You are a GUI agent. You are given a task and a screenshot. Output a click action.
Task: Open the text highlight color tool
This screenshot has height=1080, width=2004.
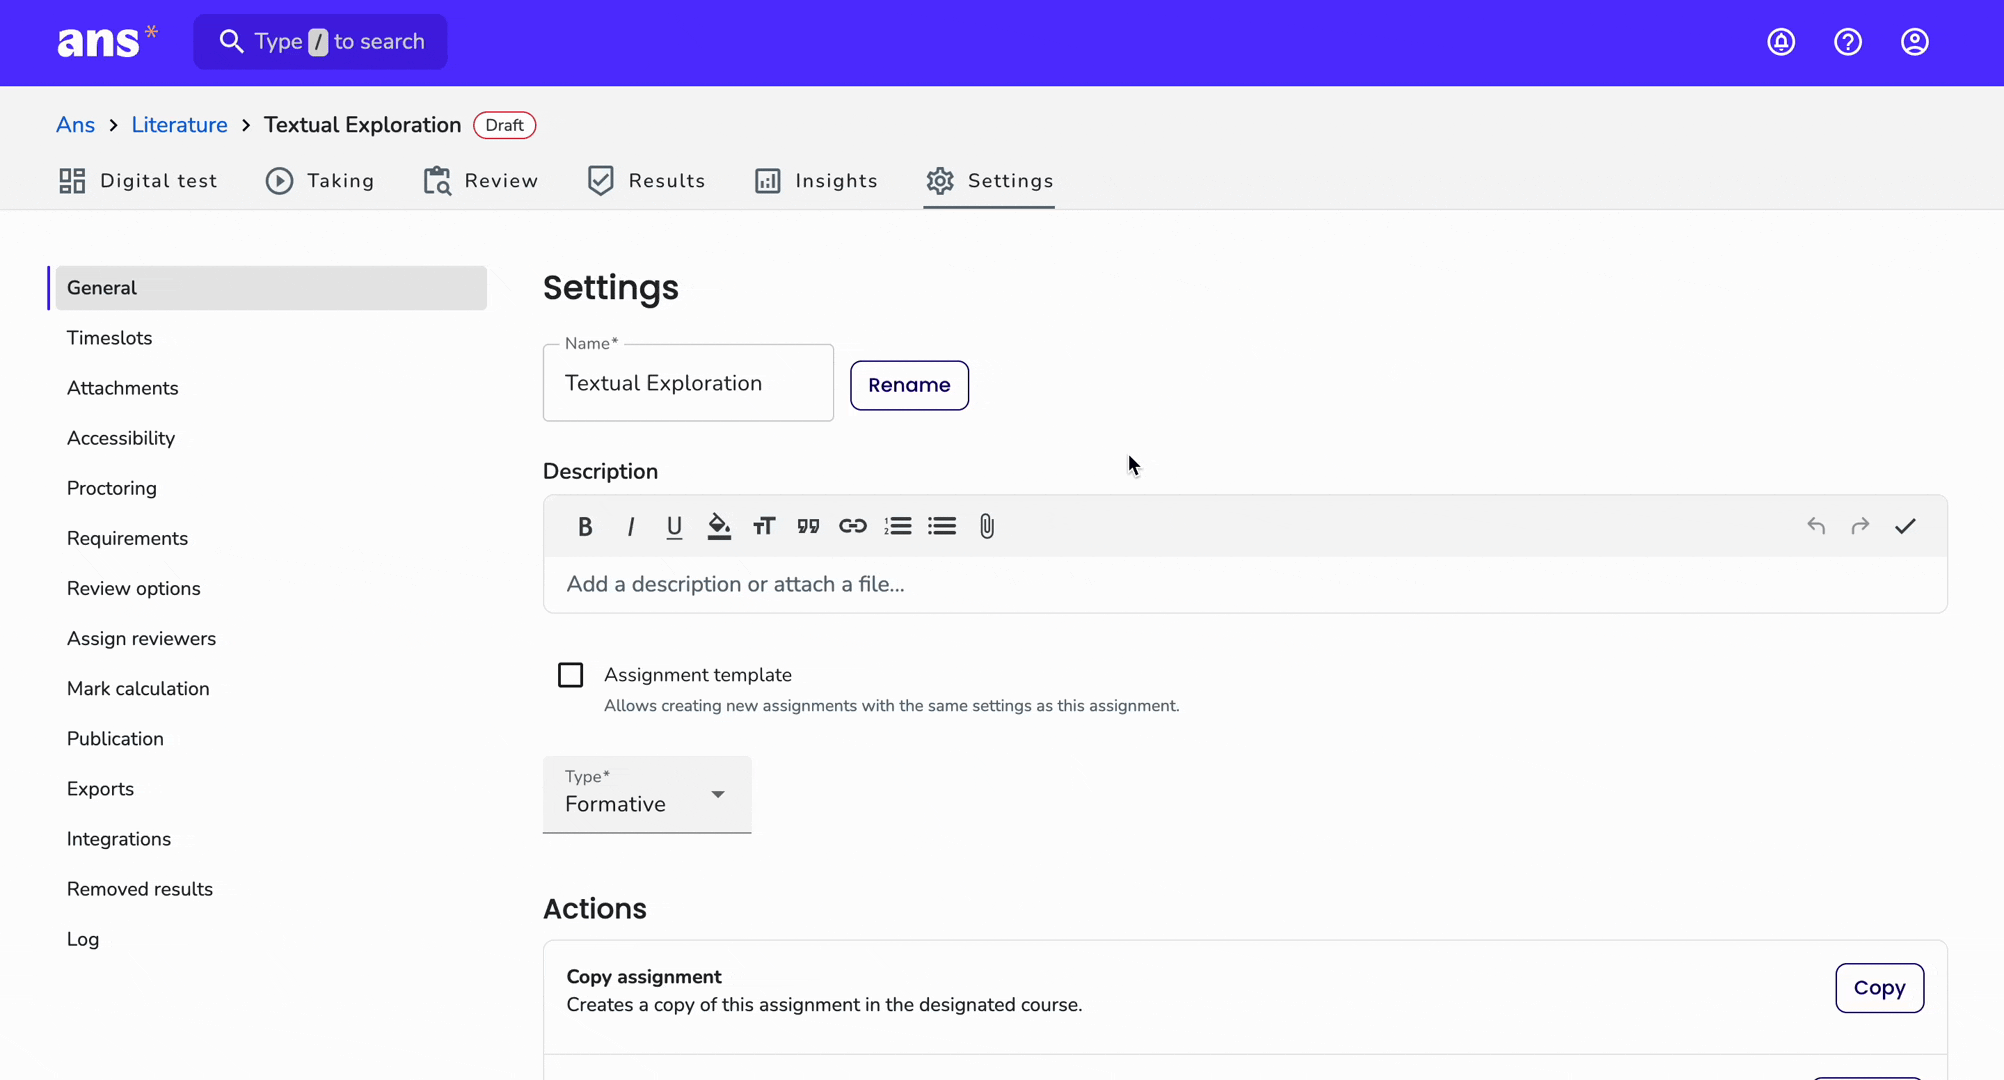[x=719, y=526]
